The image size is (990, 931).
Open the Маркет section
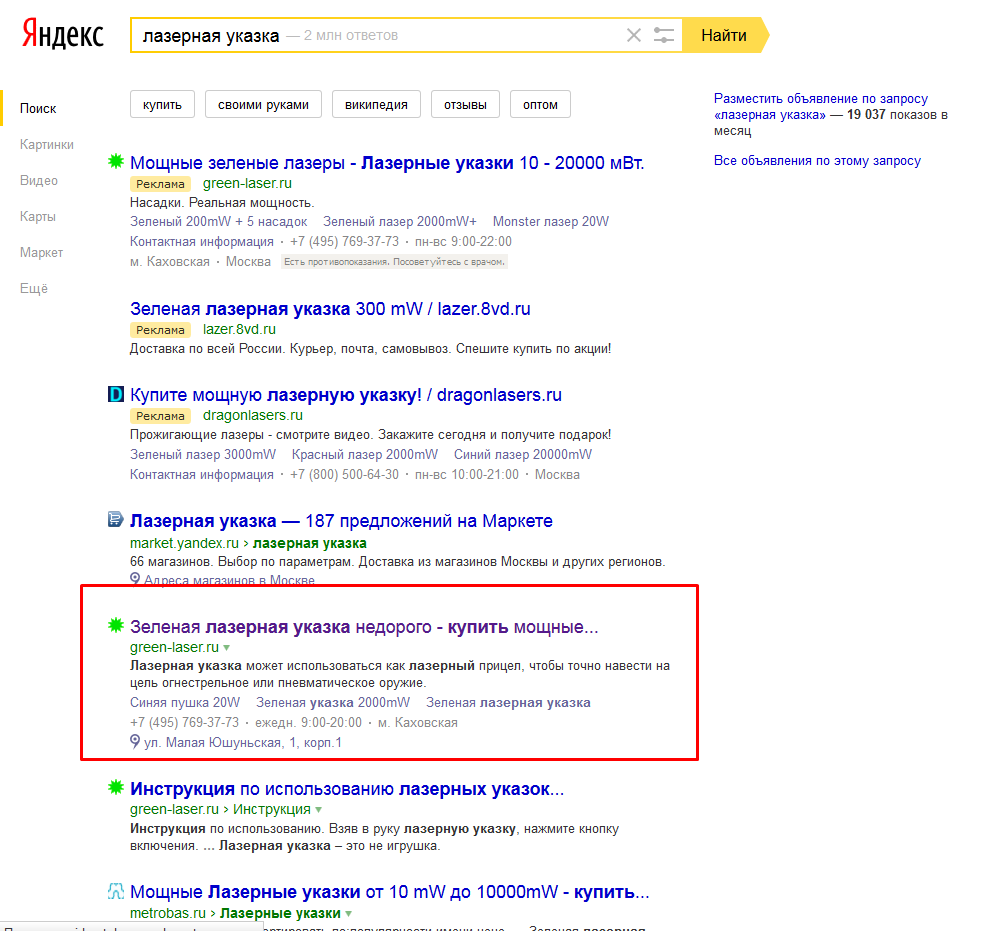click(42, 252)
